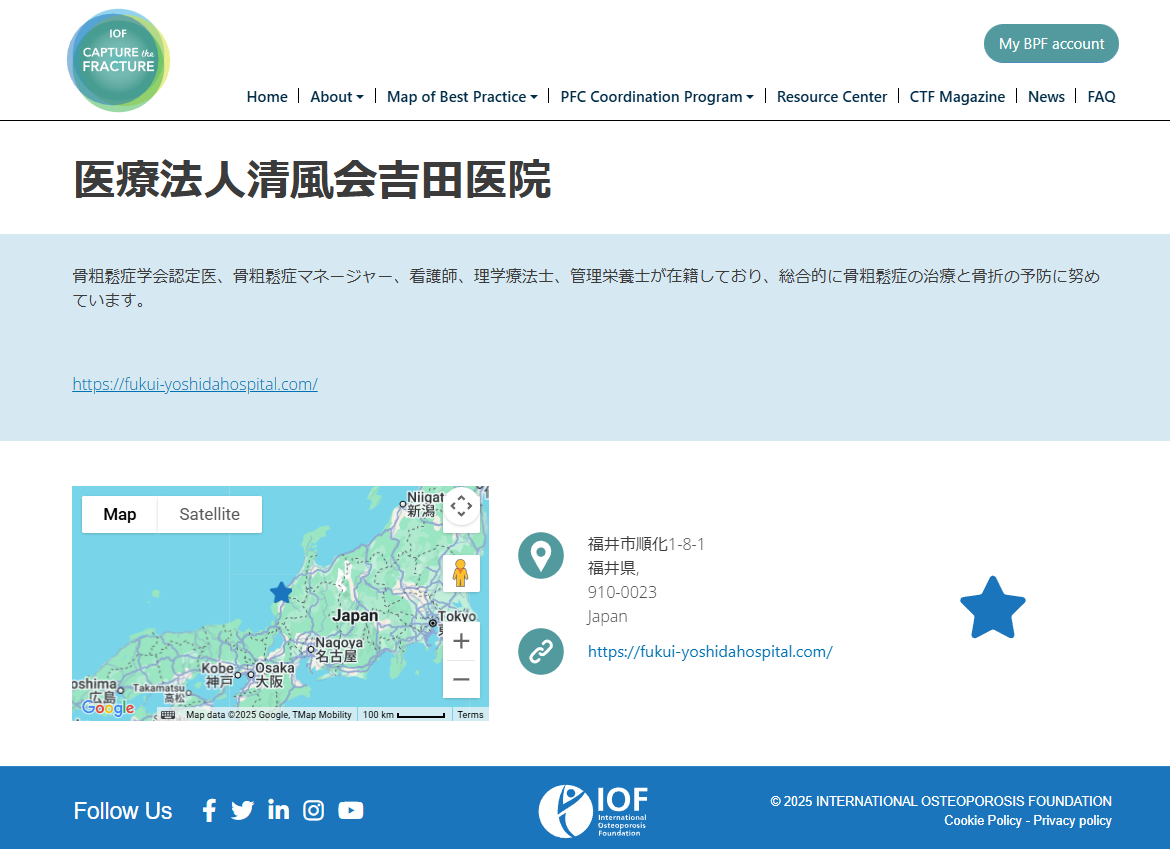Screen dimensions: 1170x849
Task: Open the Twitter social icon
Action: [242, 810]
